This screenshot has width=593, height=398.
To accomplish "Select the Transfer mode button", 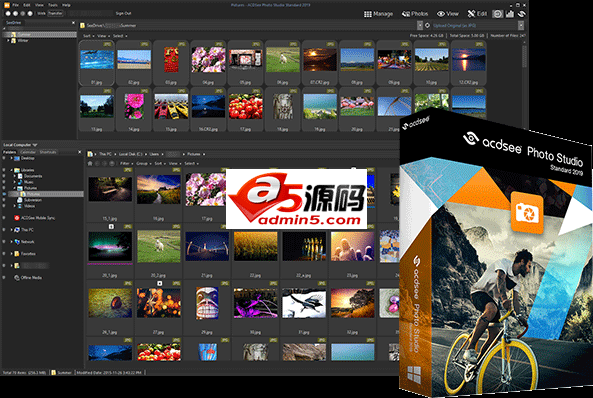I will 55,13.
